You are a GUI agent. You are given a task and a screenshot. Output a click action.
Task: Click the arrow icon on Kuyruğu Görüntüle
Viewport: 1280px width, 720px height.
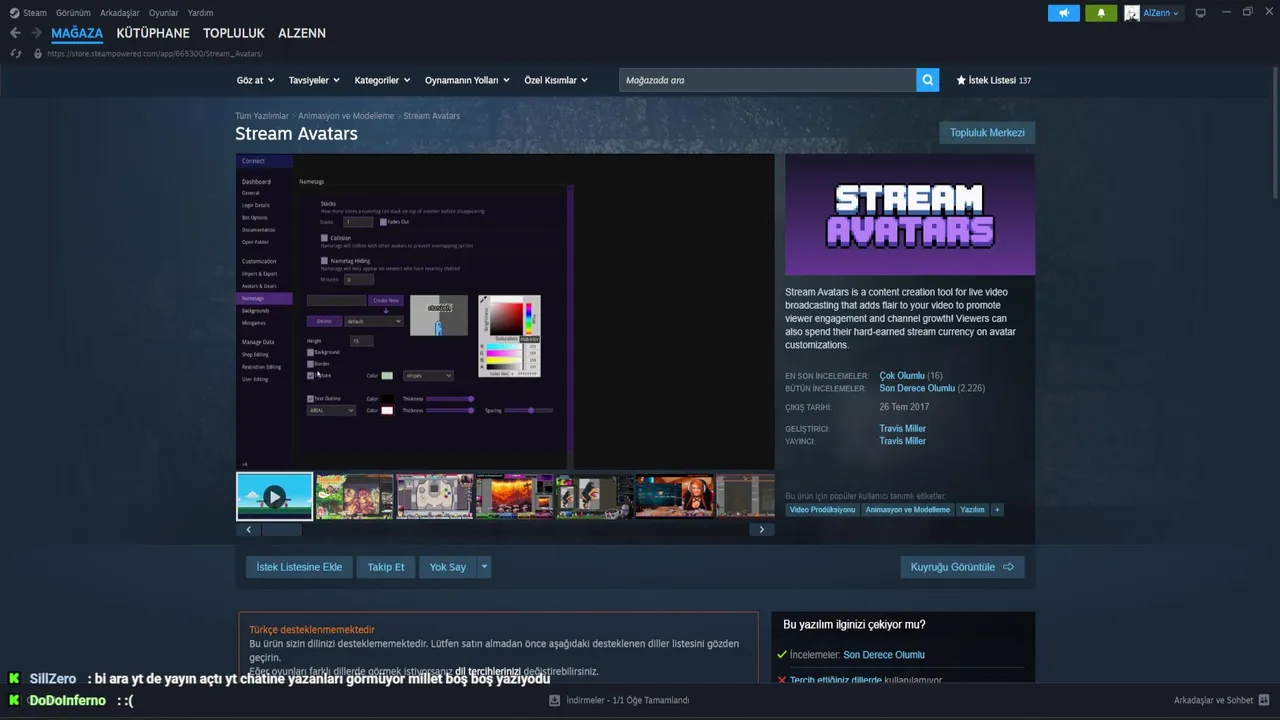click(x=1008, y=567)
